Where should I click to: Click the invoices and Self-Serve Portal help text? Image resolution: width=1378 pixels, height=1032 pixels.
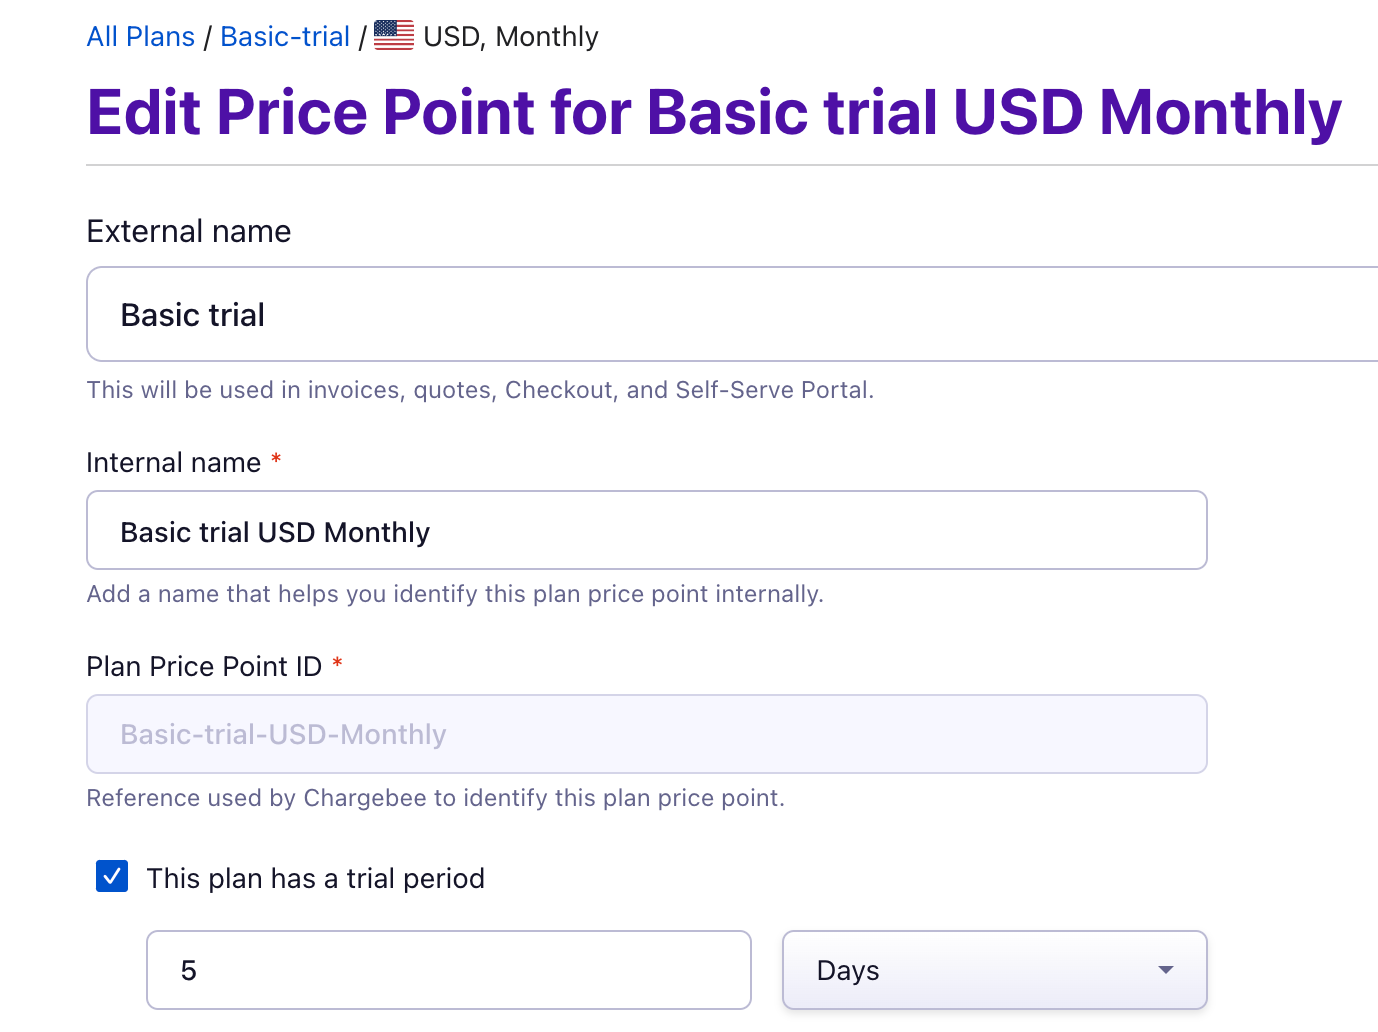point(480,390)
